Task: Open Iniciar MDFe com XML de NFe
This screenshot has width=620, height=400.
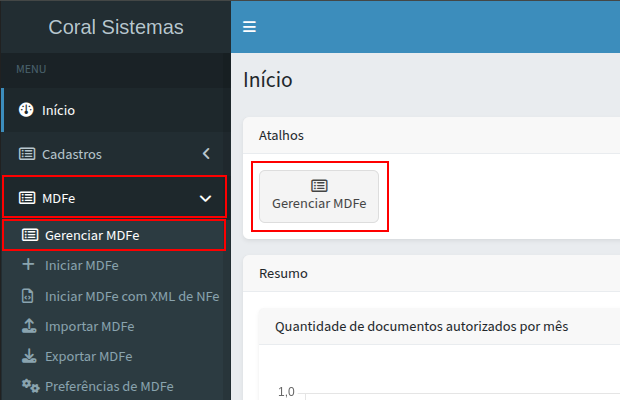Action: (x=132, y=296)
